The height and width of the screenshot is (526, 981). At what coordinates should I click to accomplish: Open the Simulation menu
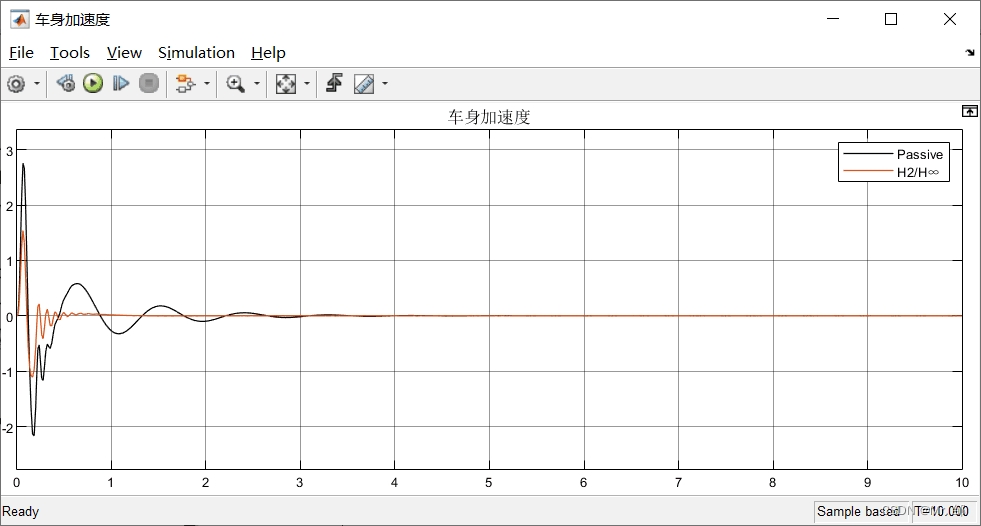pyautogui.click(x=196, y=53)
